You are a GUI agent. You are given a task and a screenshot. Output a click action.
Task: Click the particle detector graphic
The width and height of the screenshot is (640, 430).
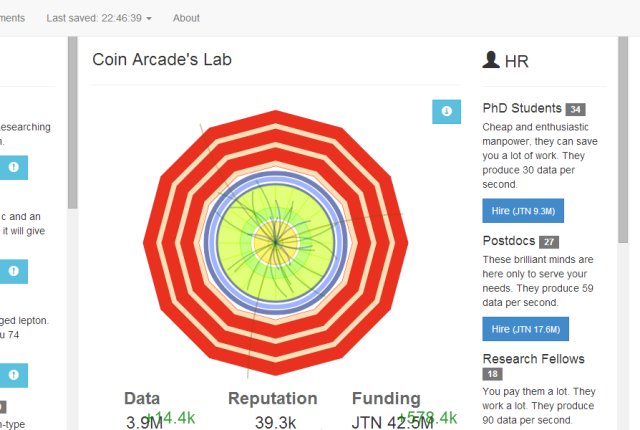coord(276,243)
